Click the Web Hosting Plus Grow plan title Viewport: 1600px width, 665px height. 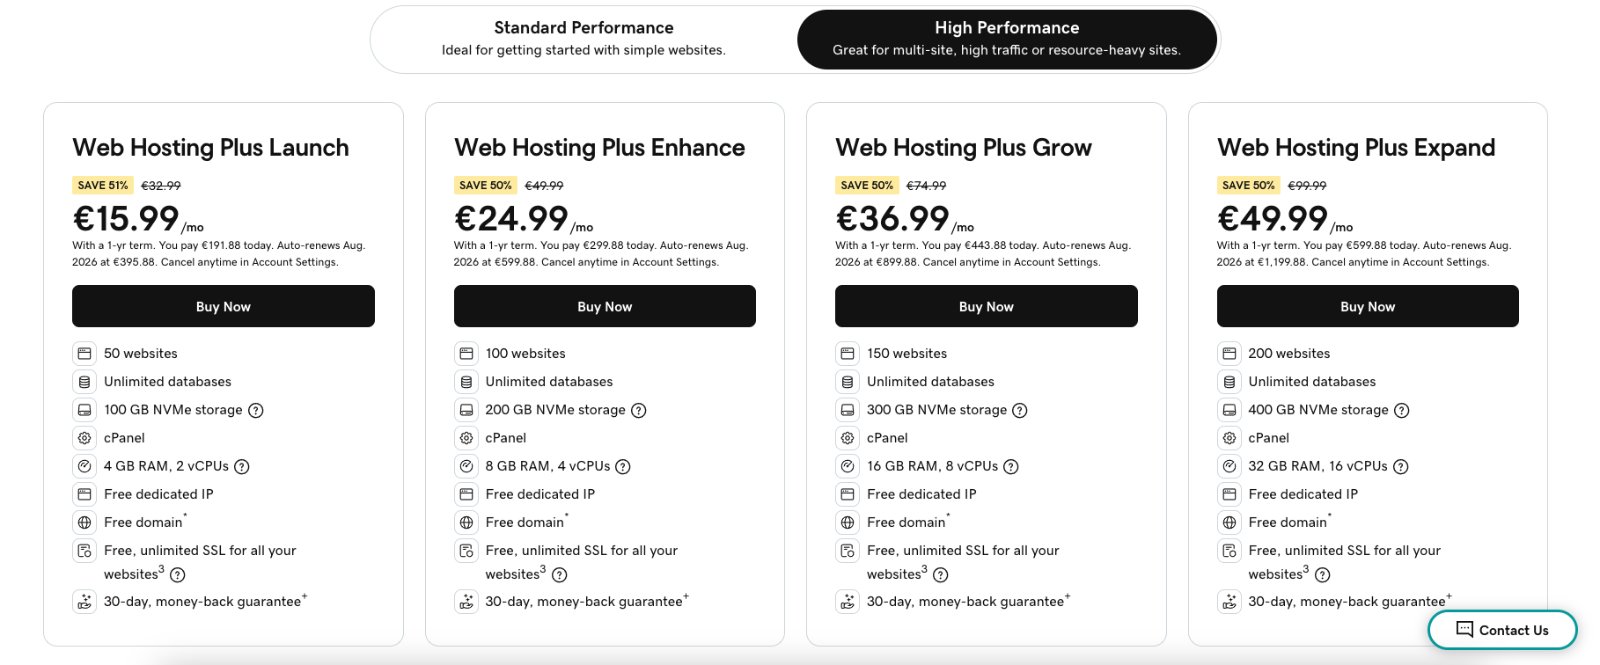click(963, 148)
